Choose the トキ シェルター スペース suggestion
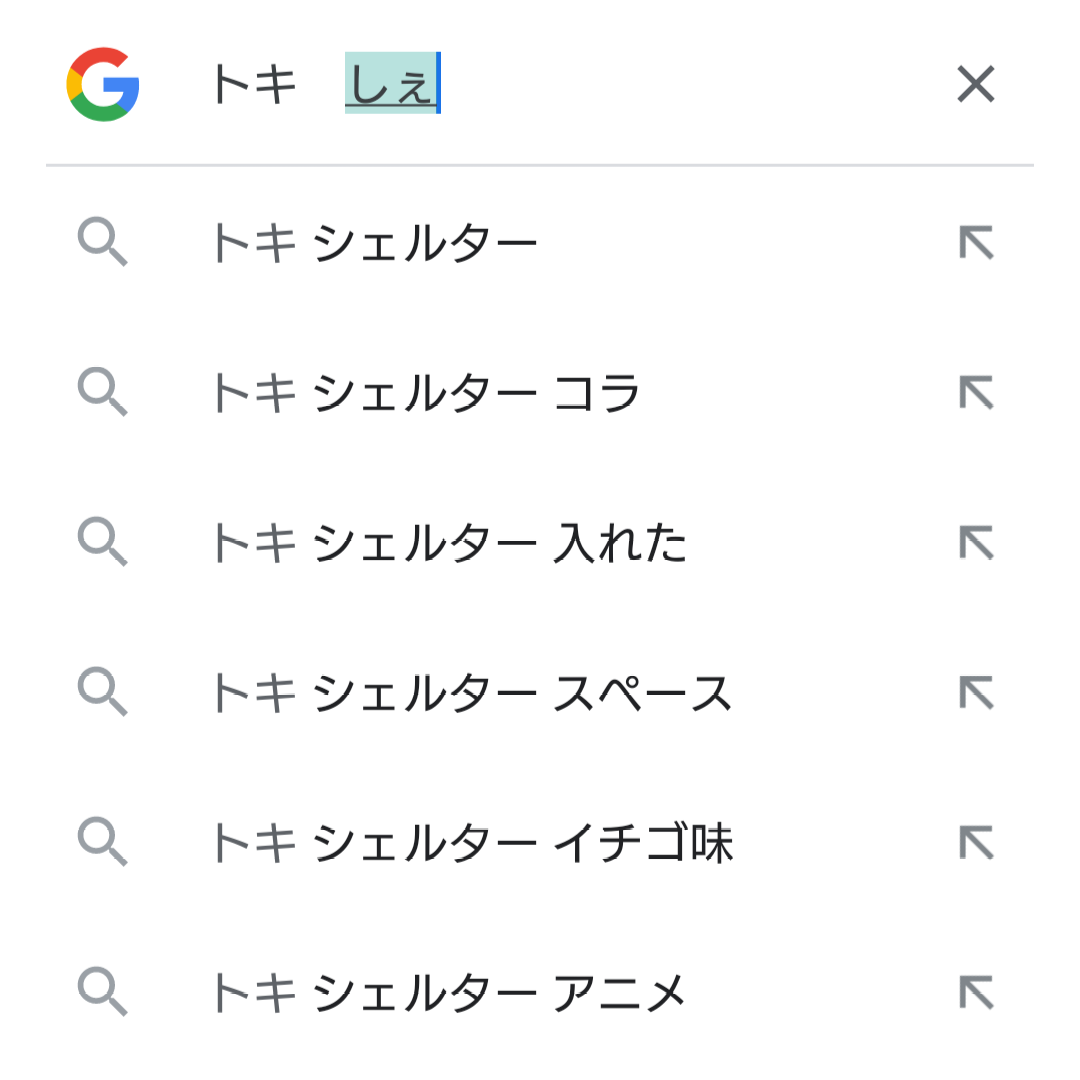 tap(472, 693)
